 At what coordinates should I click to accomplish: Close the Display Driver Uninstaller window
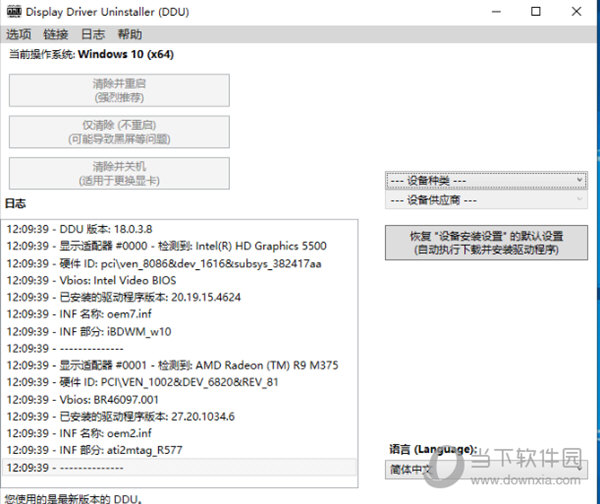576,12
